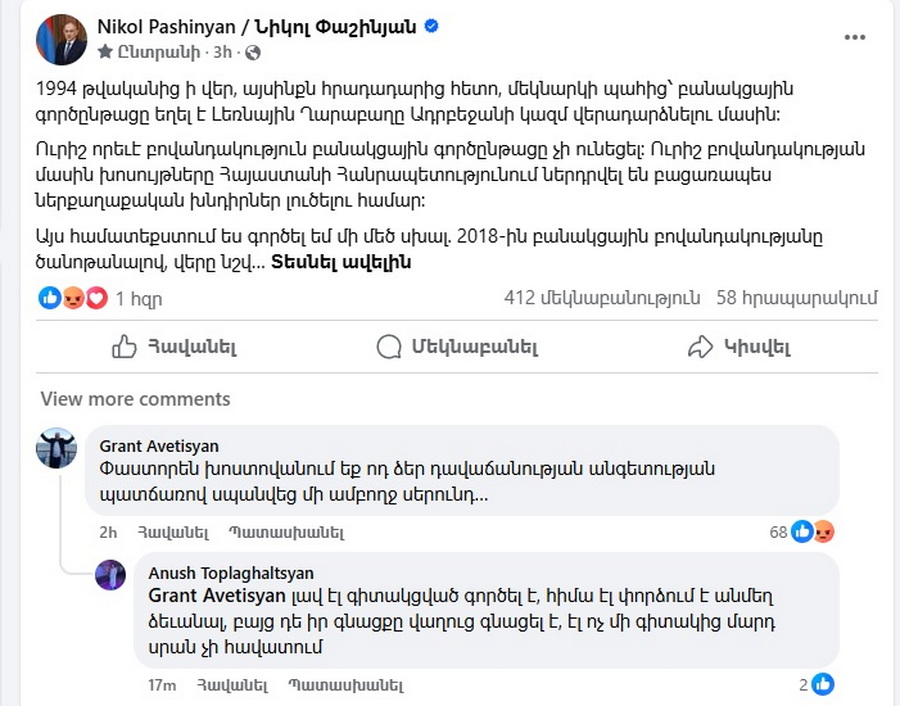The height and width of the screenshot is (706, 900).
Task: Click the star favorites icon under the name
Action: pos(105,52)
